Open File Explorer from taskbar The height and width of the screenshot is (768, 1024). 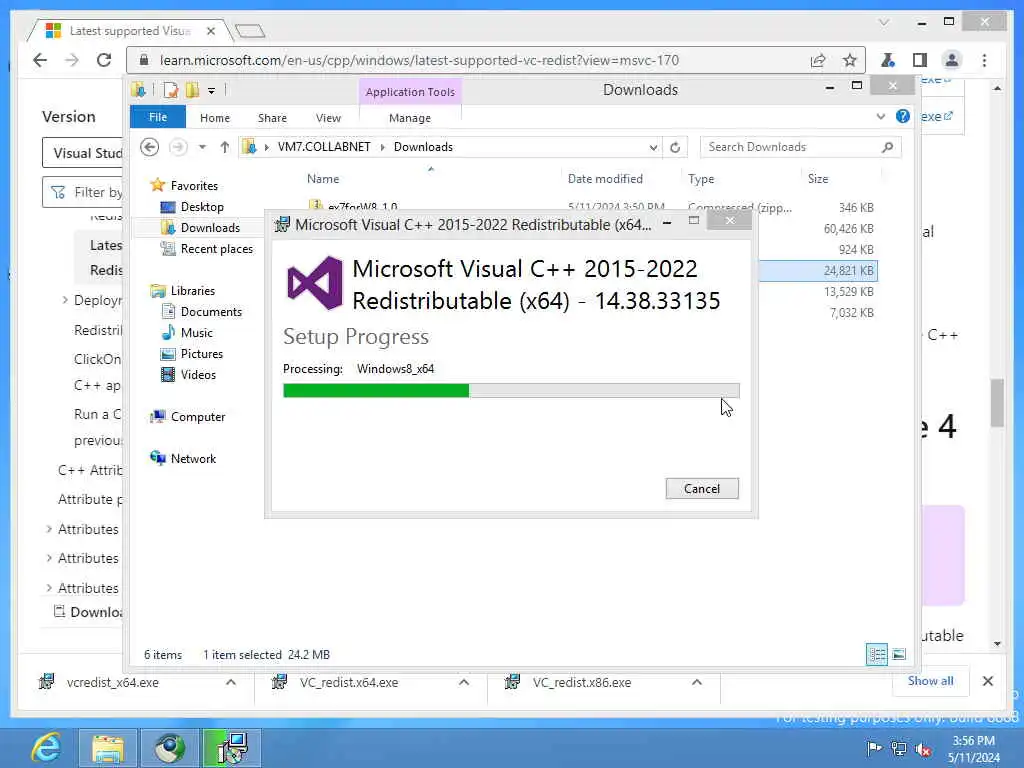point(108,748)
